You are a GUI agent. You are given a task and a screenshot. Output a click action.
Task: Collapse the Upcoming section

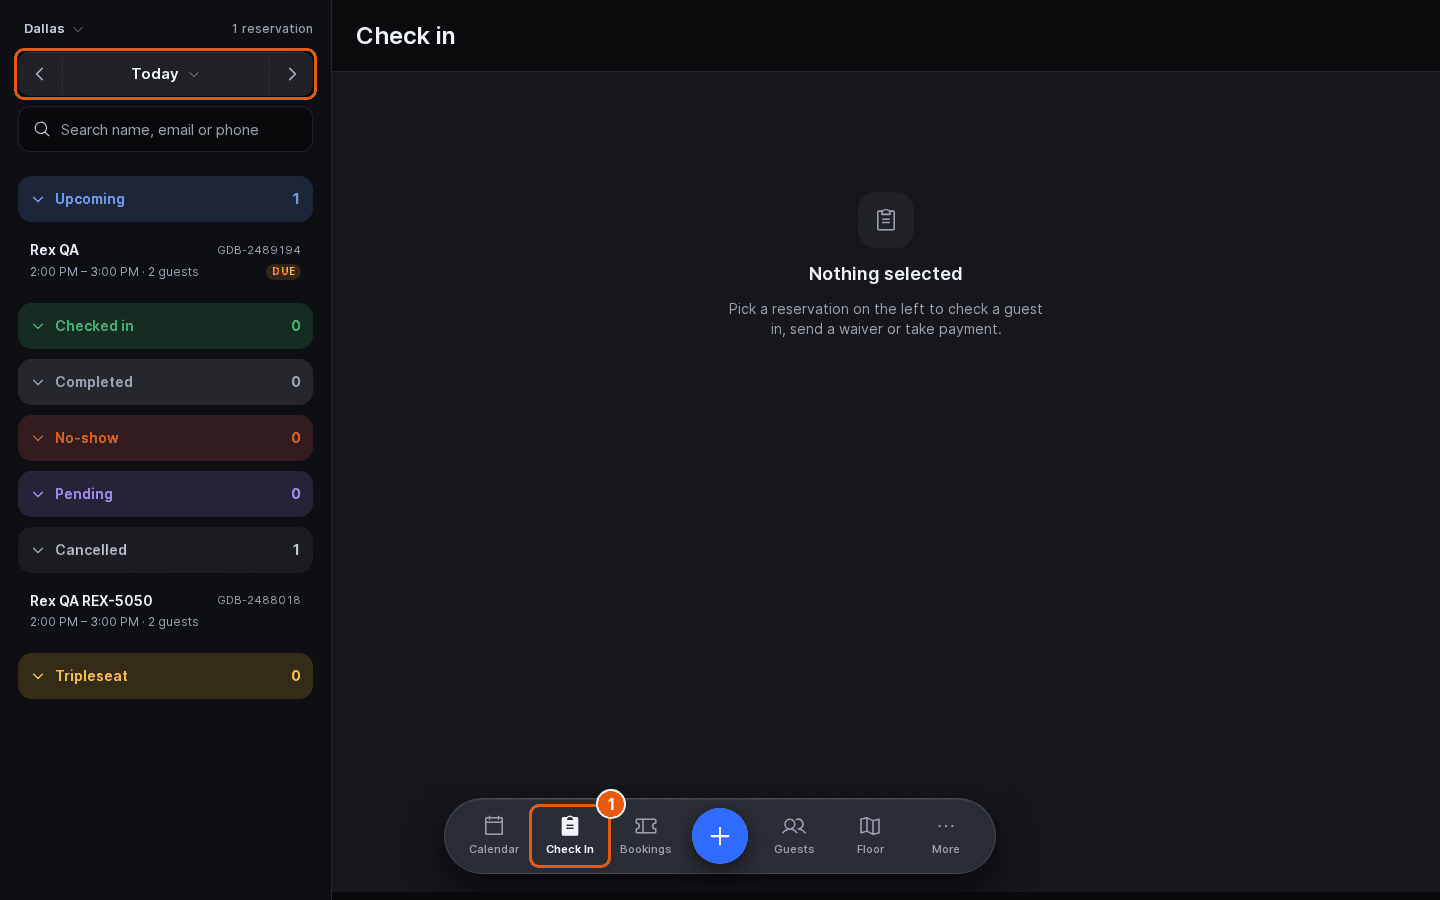(165, 199)
